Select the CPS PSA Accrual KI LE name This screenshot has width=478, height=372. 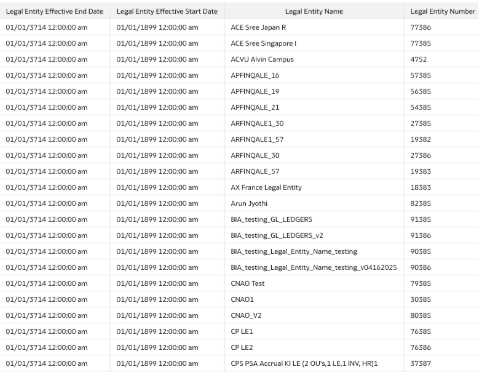[304, 363]
